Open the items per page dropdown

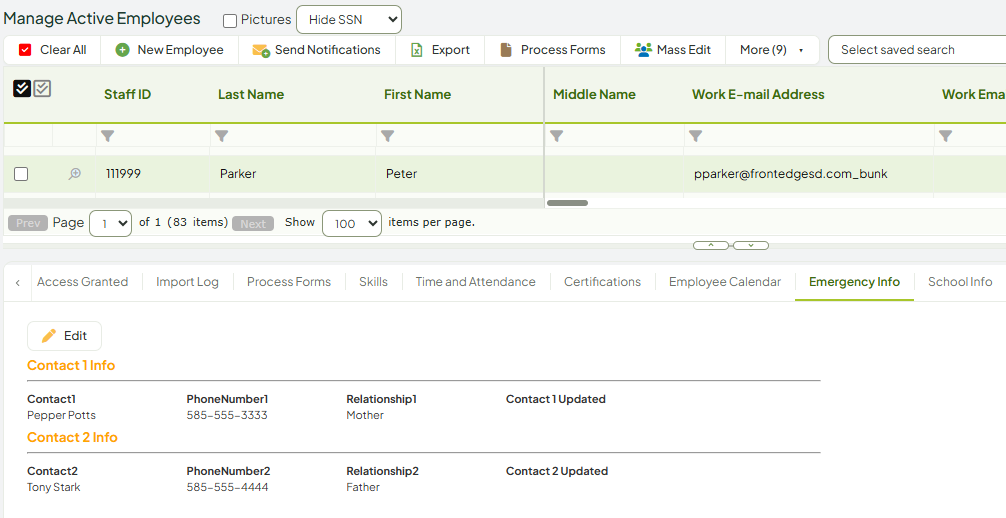tap(352, 223)
